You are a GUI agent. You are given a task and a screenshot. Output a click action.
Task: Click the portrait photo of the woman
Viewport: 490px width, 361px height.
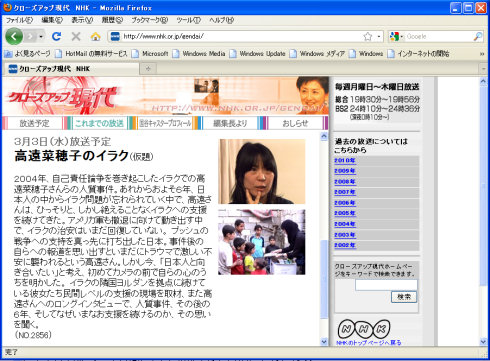(x=262, y=171)
